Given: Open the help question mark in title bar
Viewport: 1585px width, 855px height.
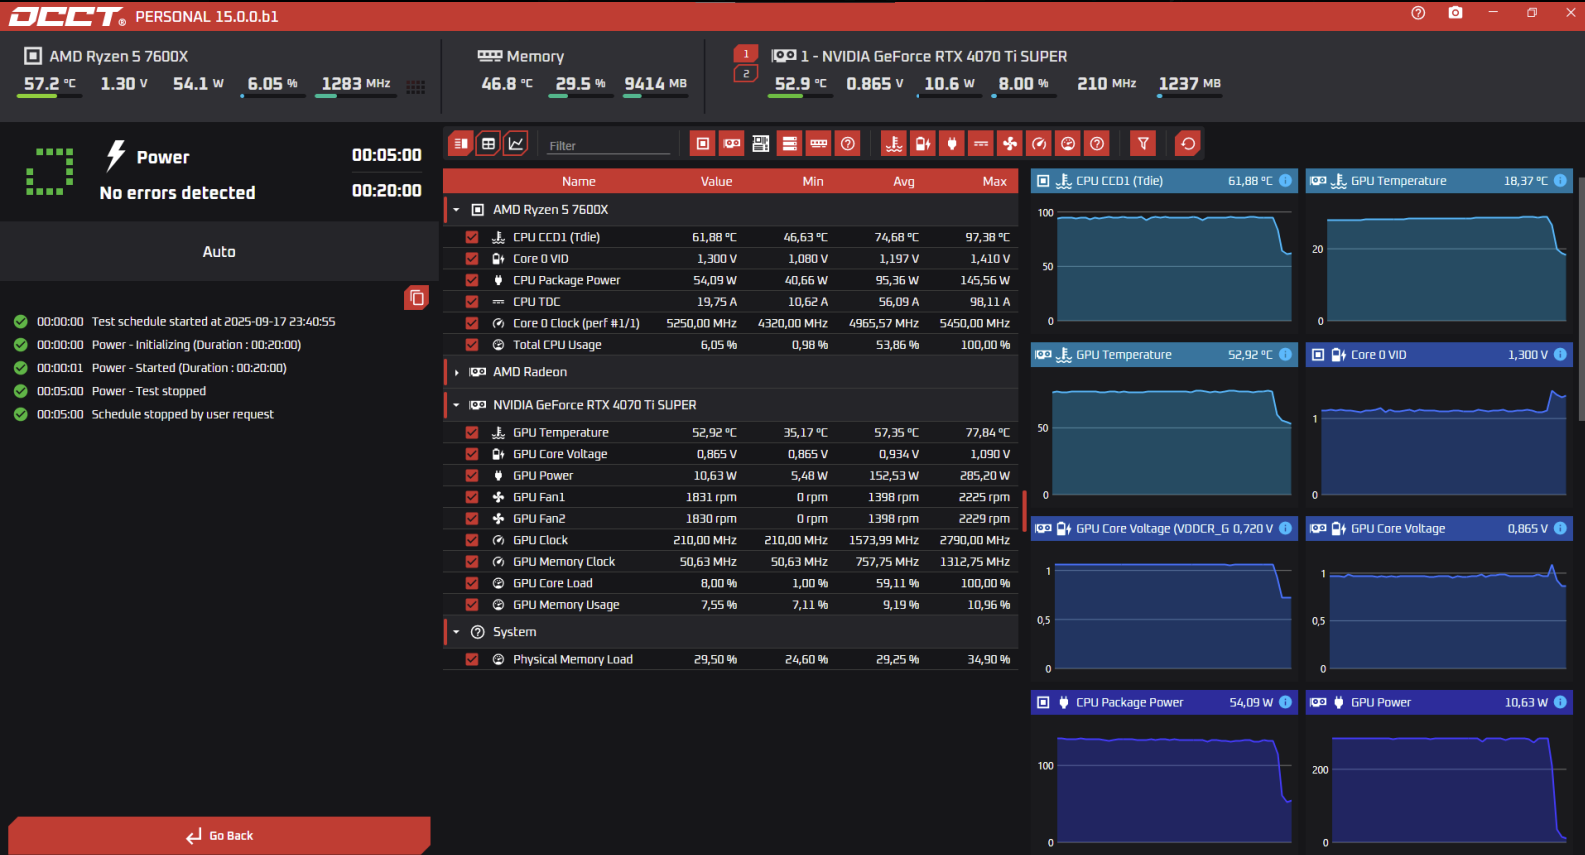Looking at the screenshot, I should point(1418,13).
